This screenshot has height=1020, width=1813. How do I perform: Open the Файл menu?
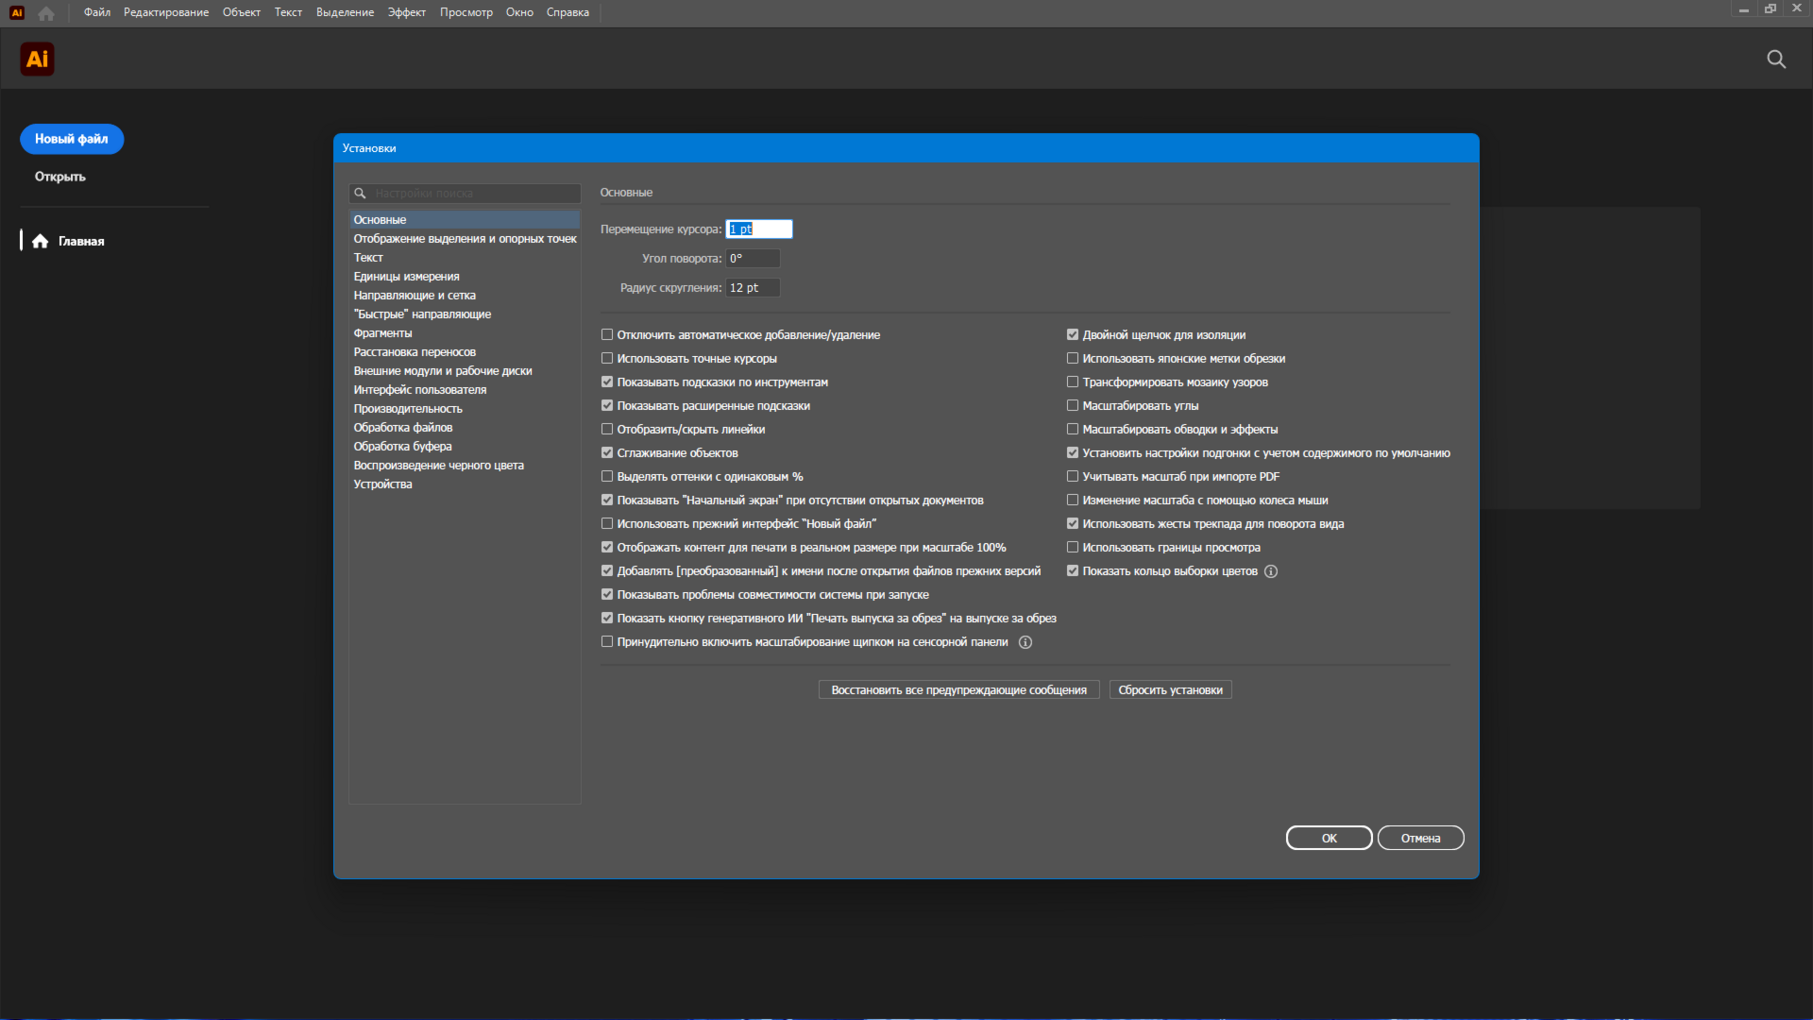[x=97, y=13]
